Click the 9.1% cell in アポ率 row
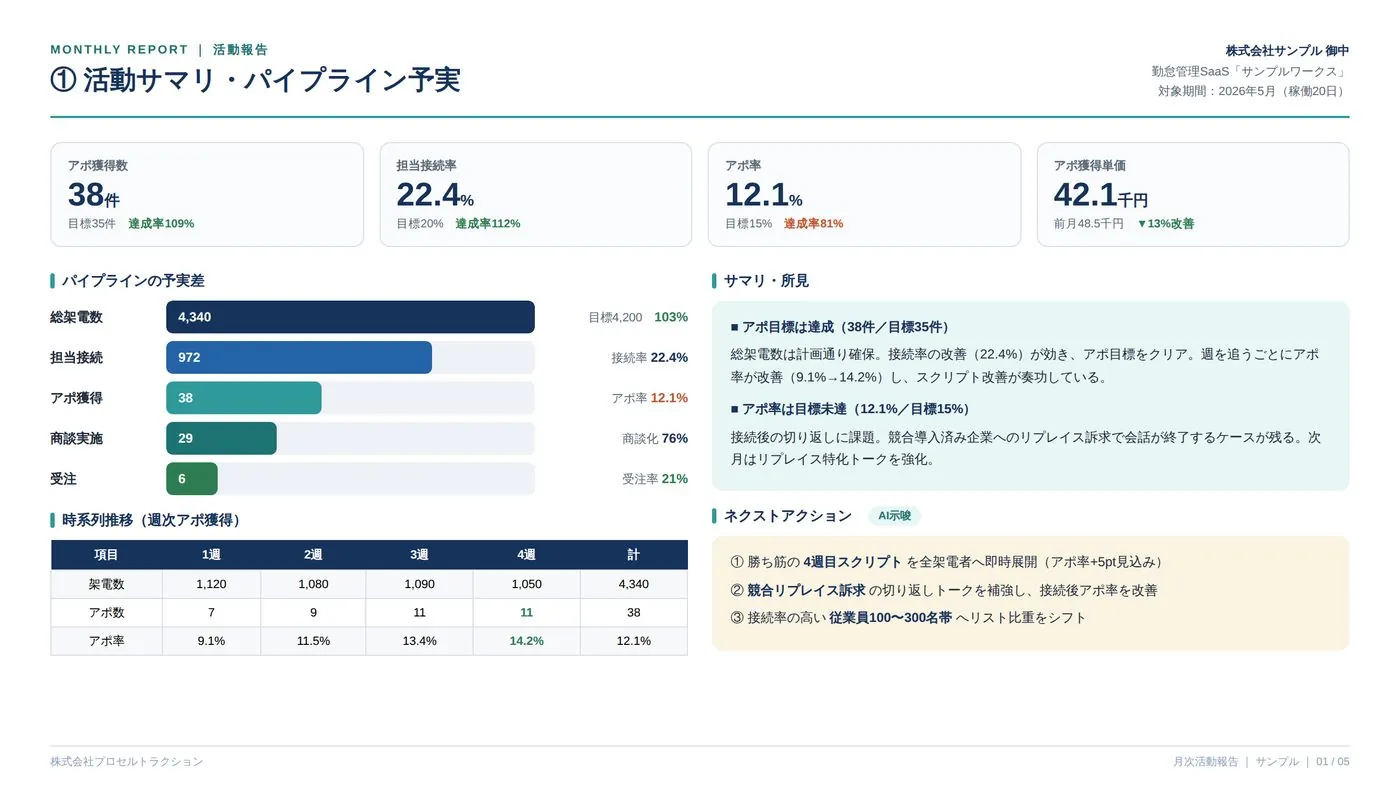The width and height of the screenshot is (1400, 787). (211, 641)
